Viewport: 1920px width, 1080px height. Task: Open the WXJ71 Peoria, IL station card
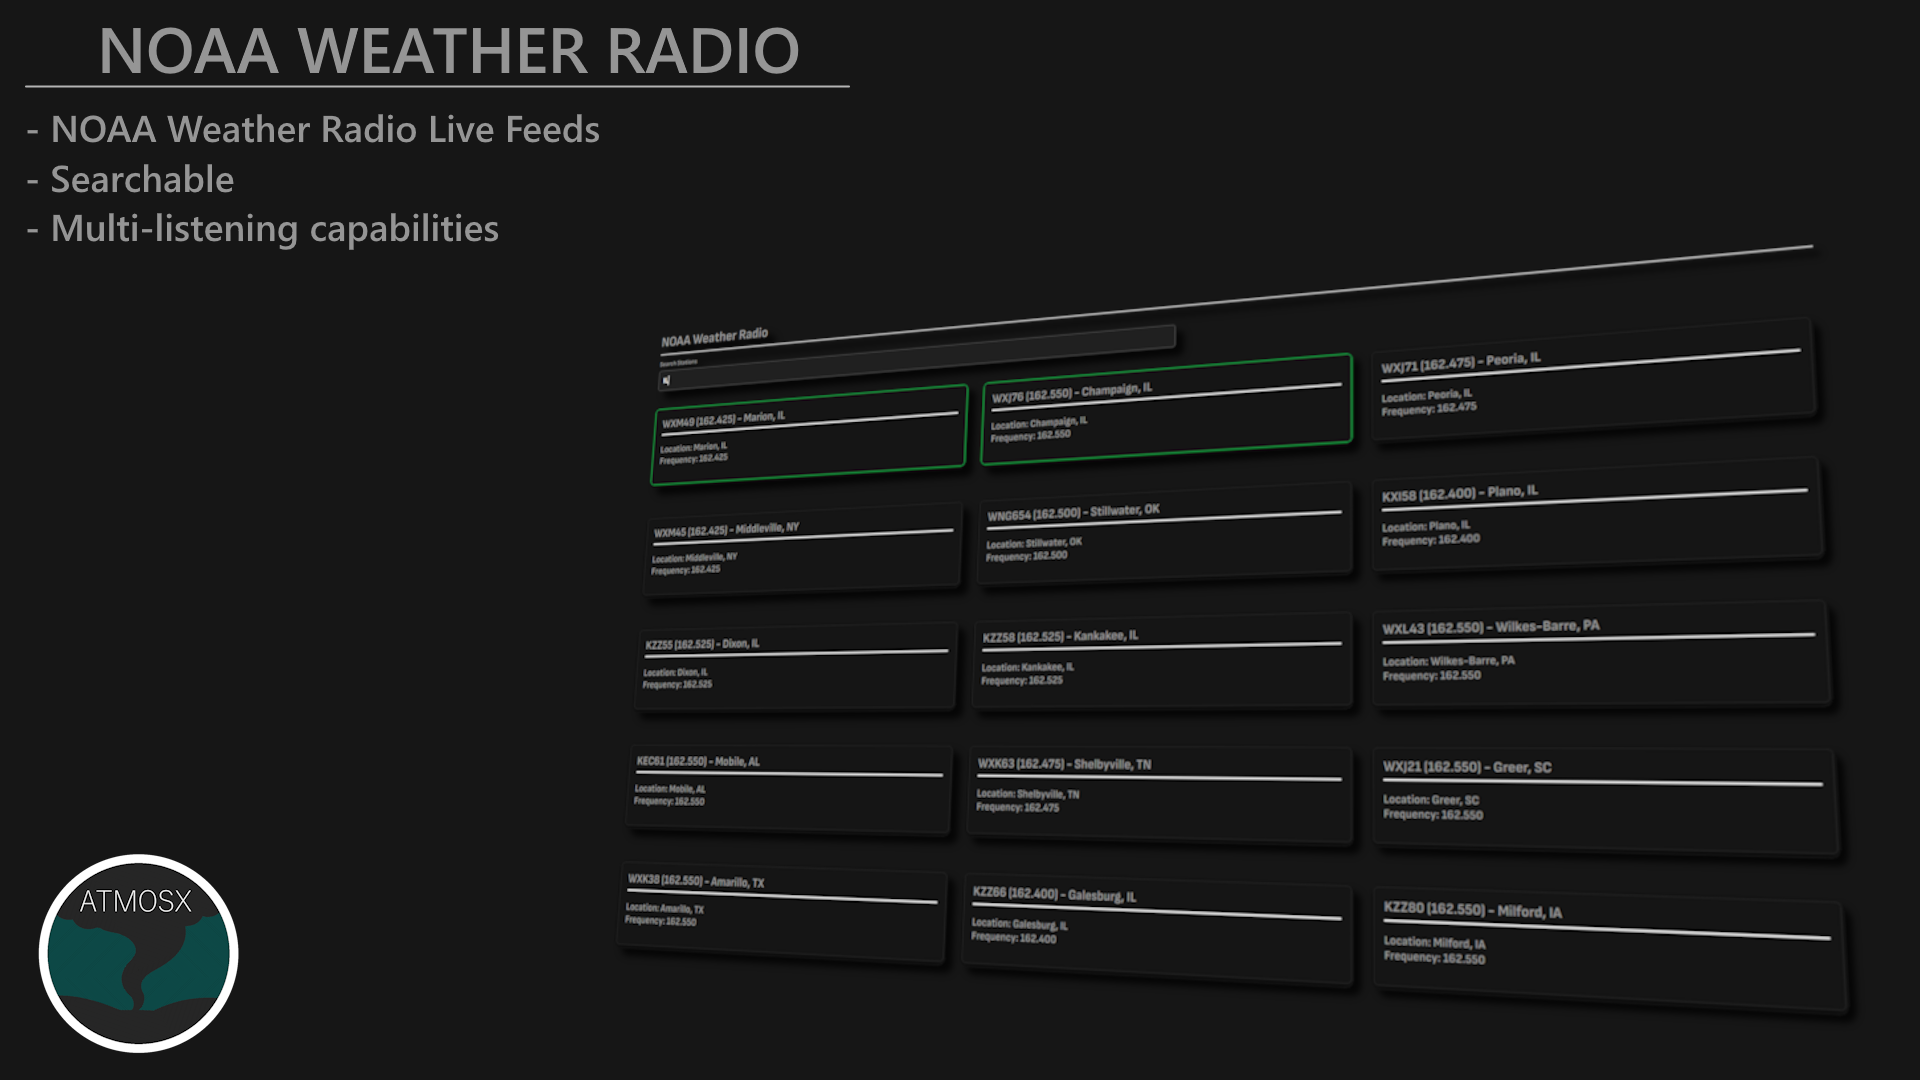pyautogui.click(x=1593, y=380)
